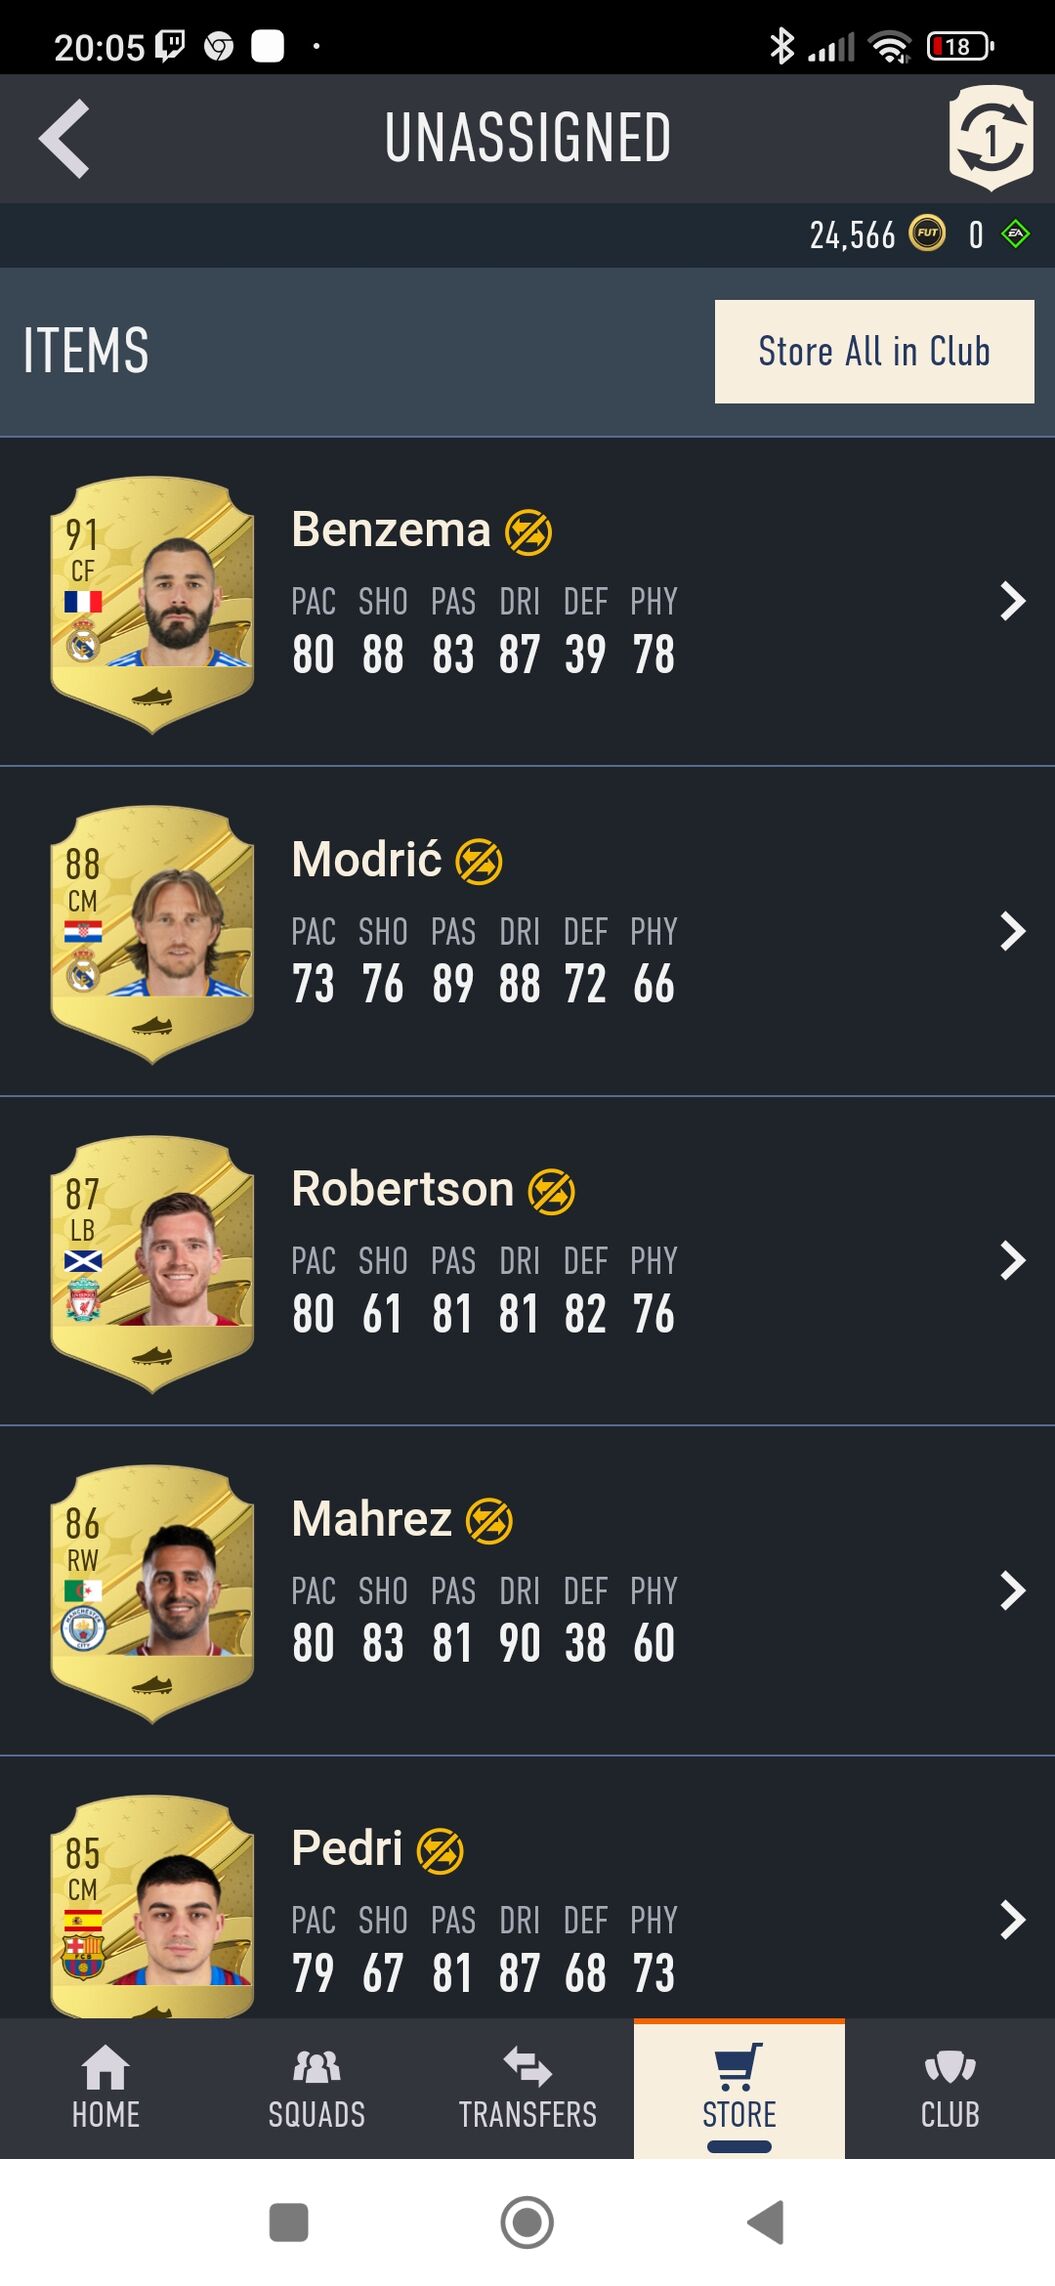Open the Club tab

(950, 2088)
